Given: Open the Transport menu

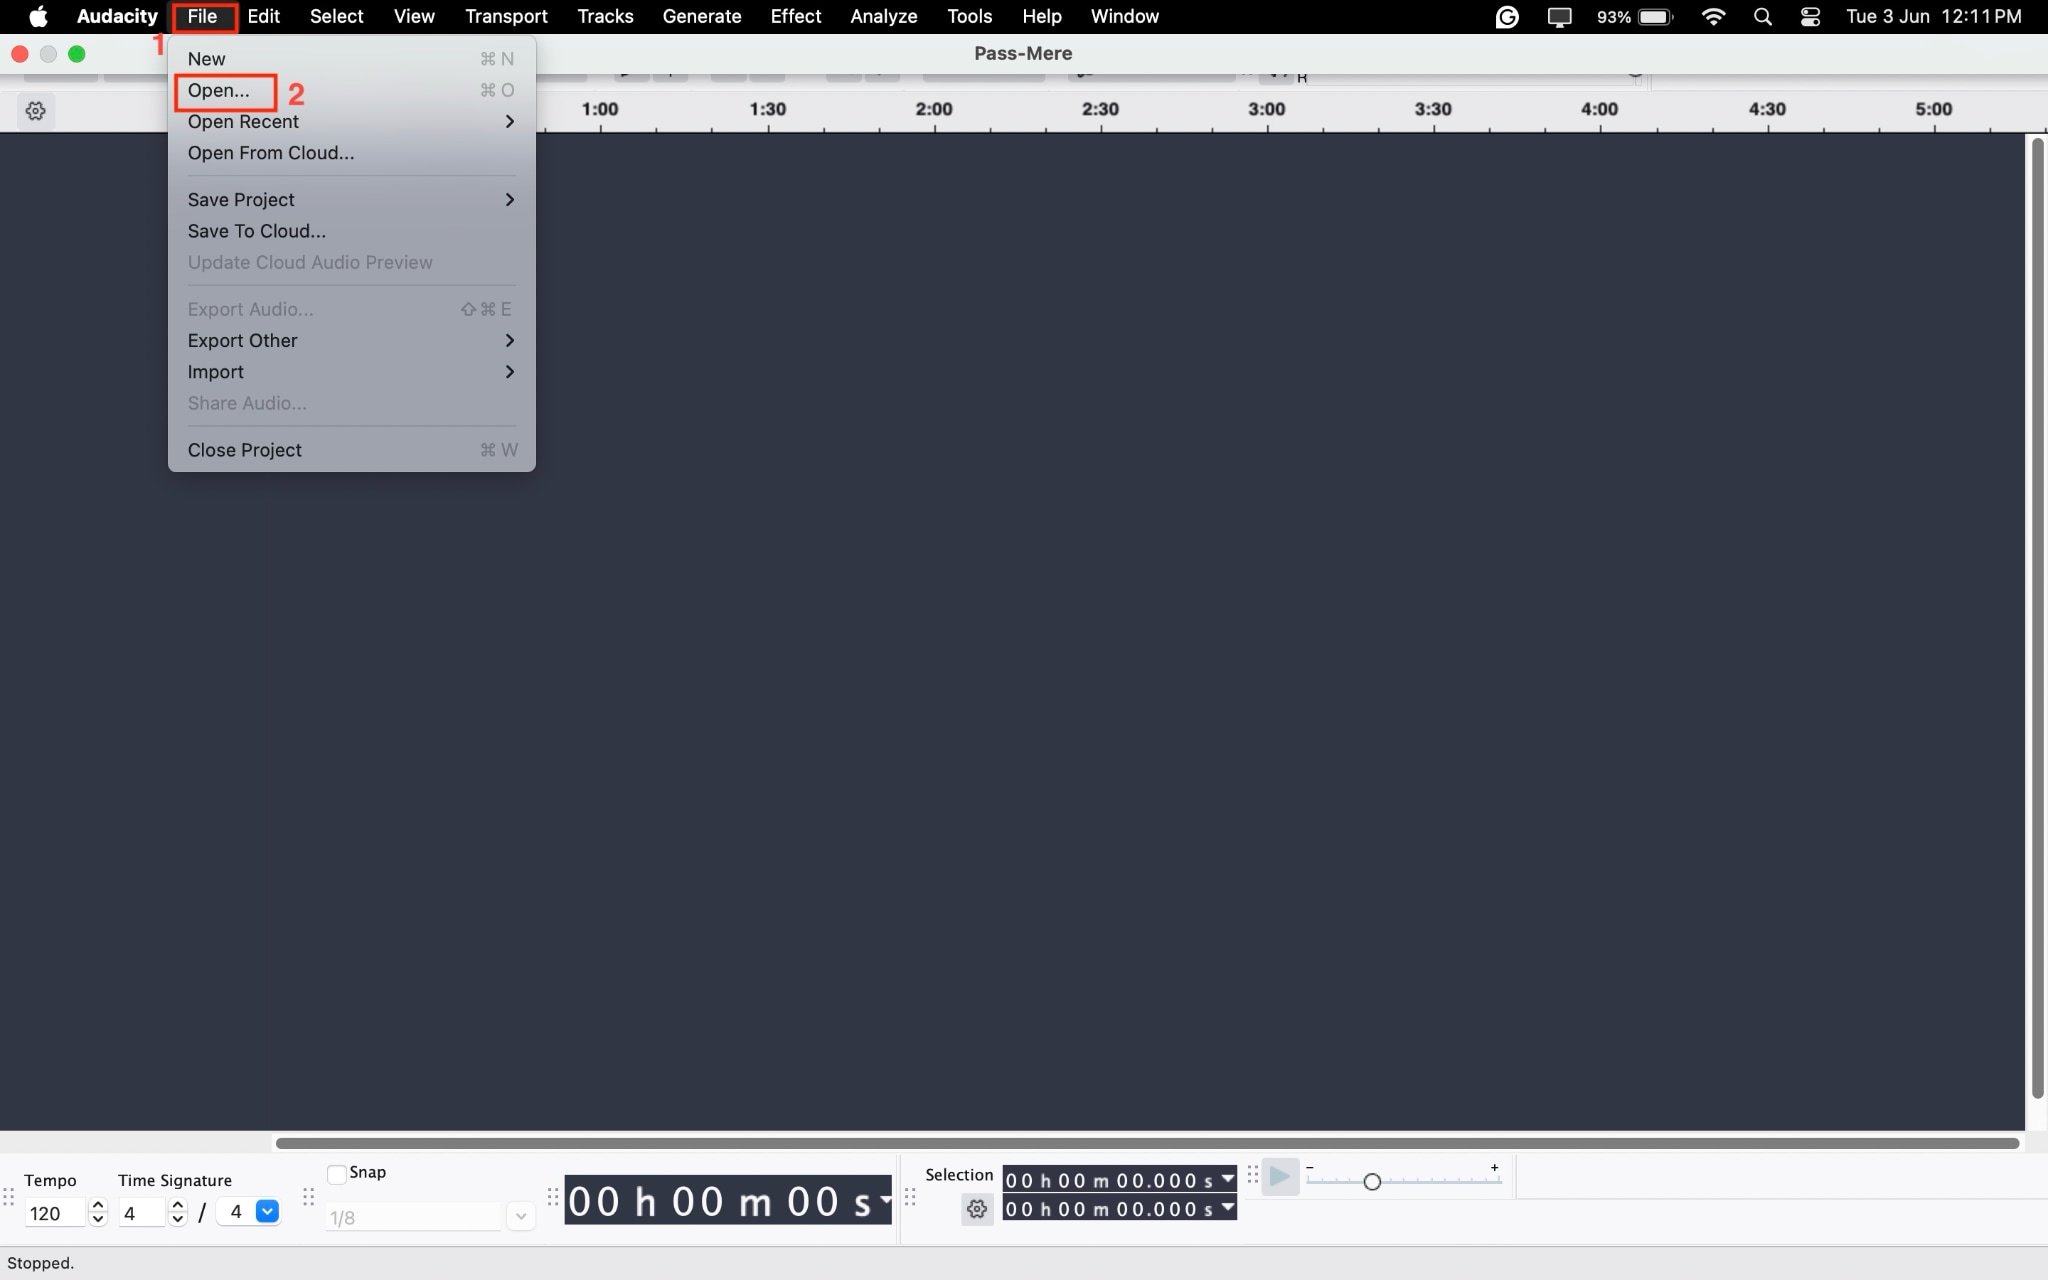Looking at the screenshot, I should click(506, 17).
